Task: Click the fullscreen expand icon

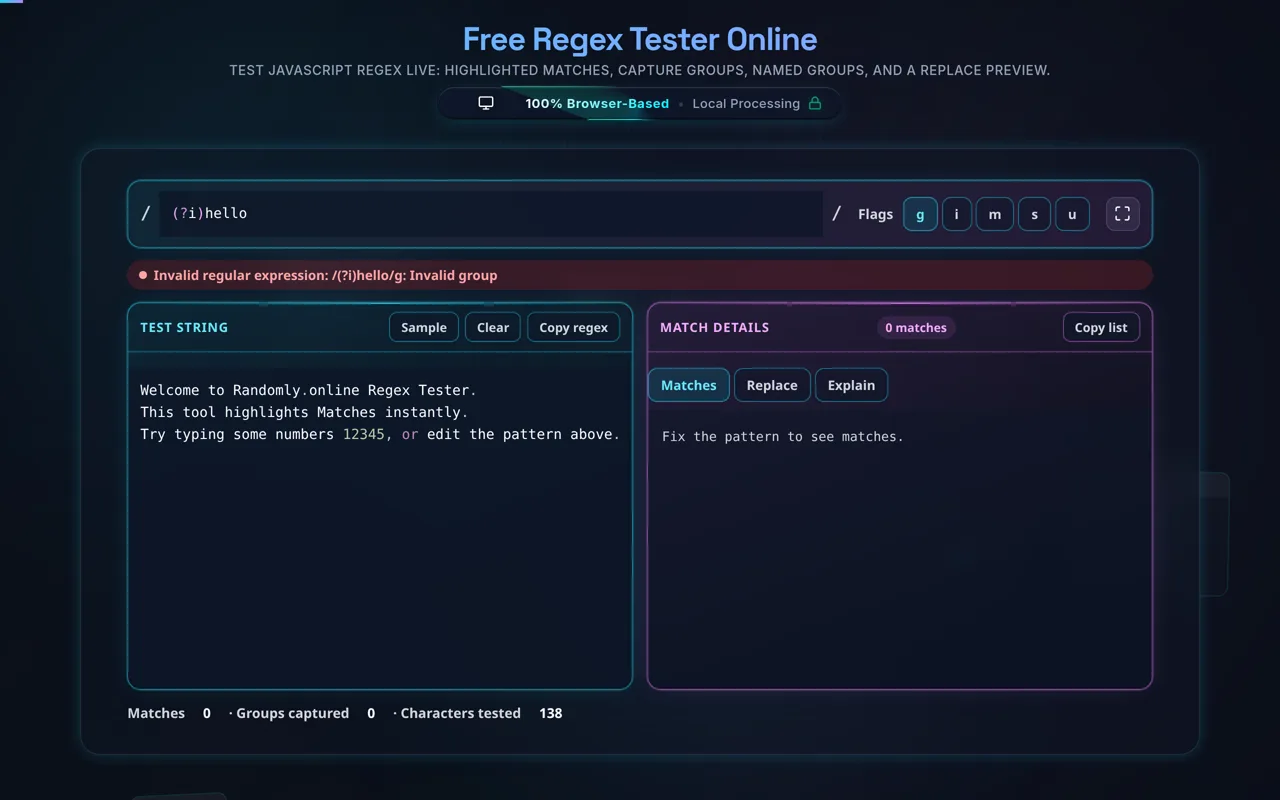Action: (1122, 214)
